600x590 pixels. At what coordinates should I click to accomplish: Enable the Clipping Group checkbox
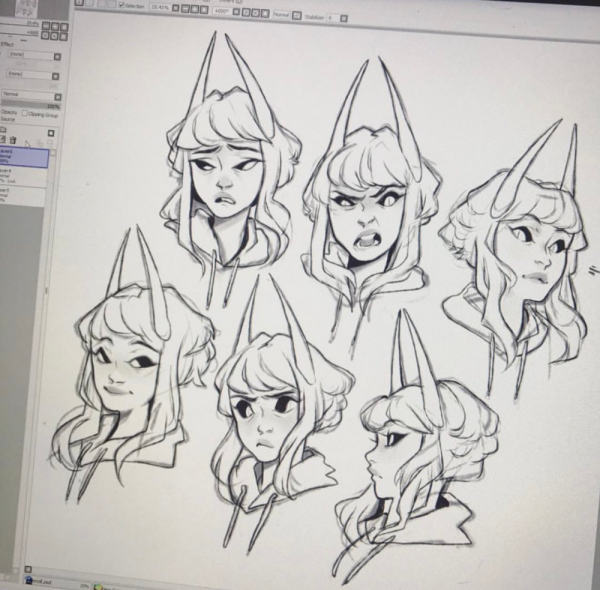pyautogui.click(x=25, y=113)
